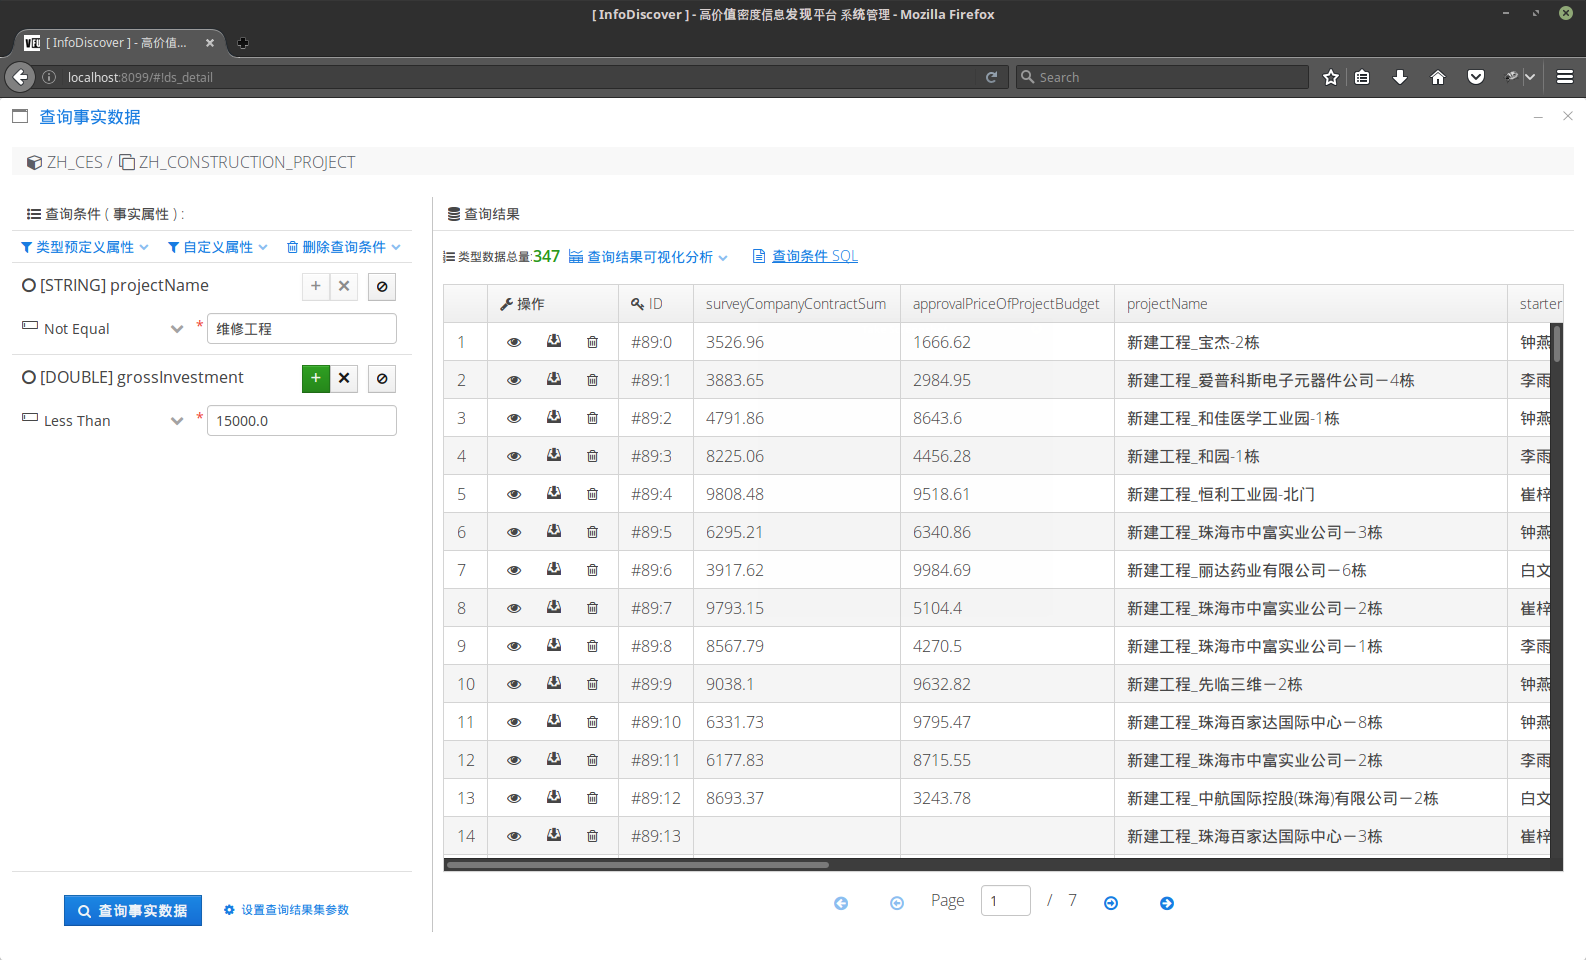This screenshot has height=960, width=1586.
Task: Remove the grossInvestment condition with X
Action: point(344,378)
